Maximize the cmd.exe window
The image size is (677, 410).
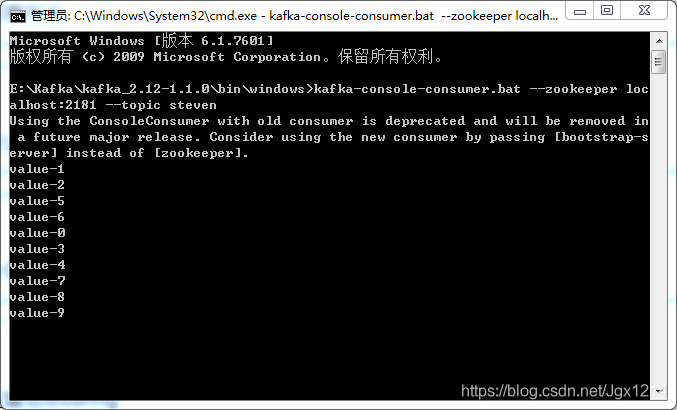(x=607, y=11)
